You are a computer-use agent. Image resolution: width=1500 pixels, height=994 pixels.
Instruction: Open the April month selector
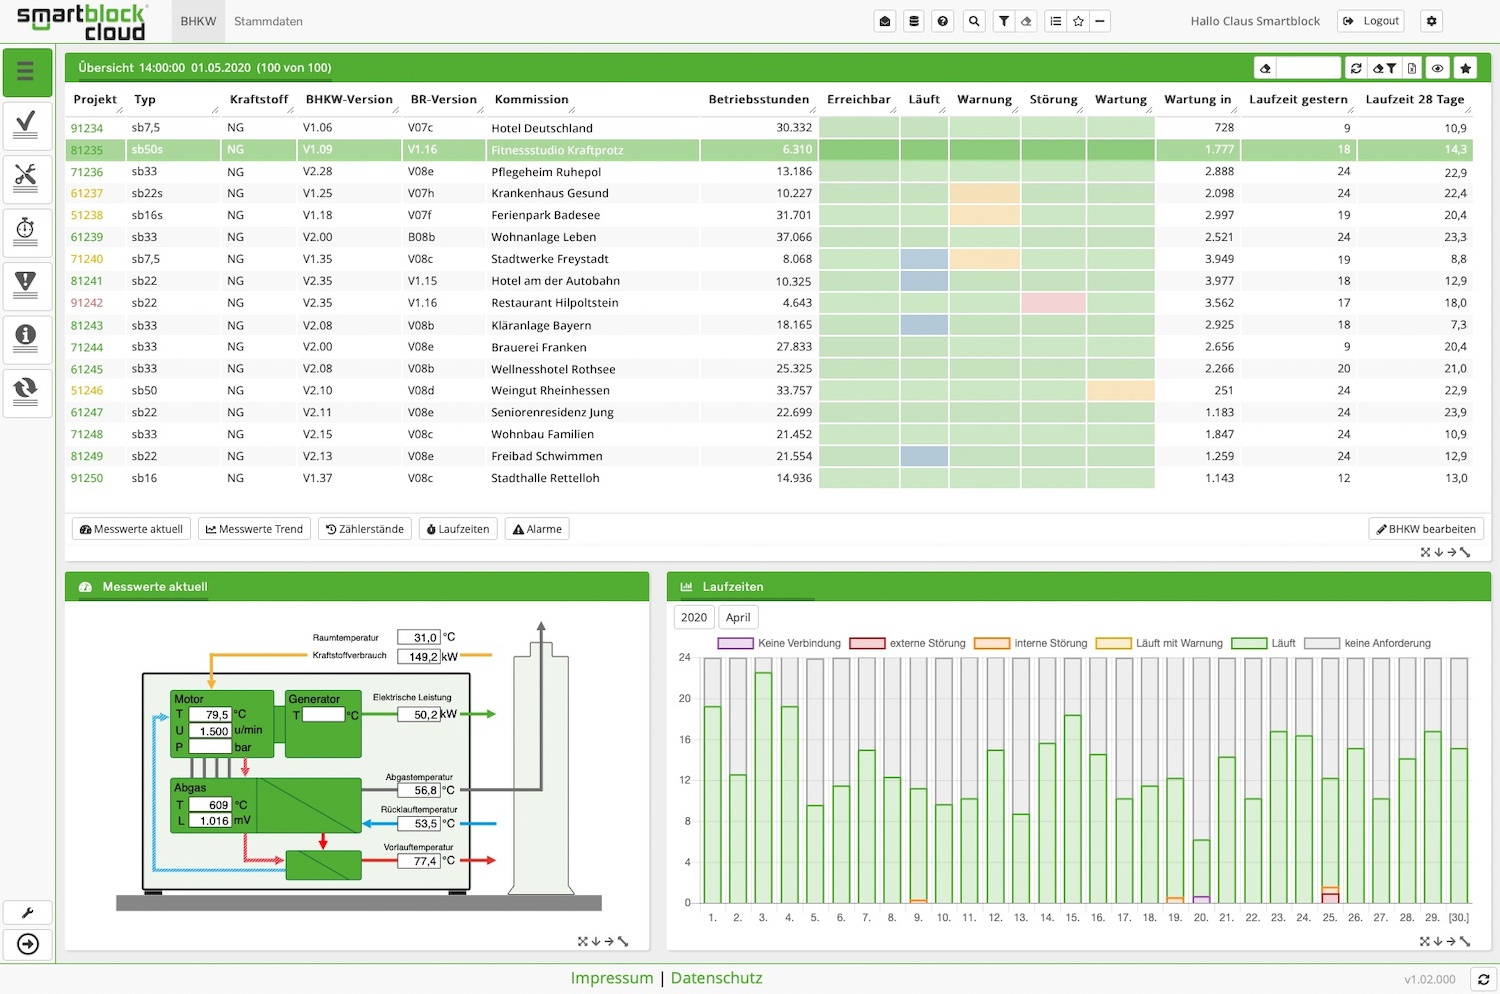pyautogui.click(x=738, y=618)
